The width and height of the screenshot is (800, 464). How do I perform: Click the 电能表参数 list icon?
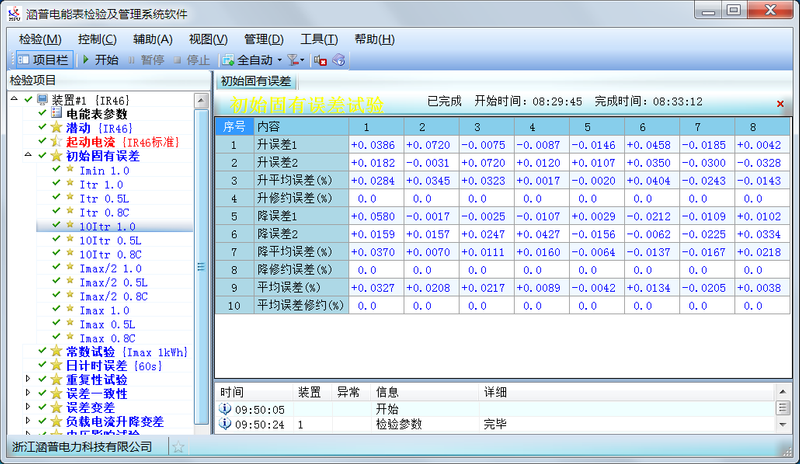click(56, 114)
